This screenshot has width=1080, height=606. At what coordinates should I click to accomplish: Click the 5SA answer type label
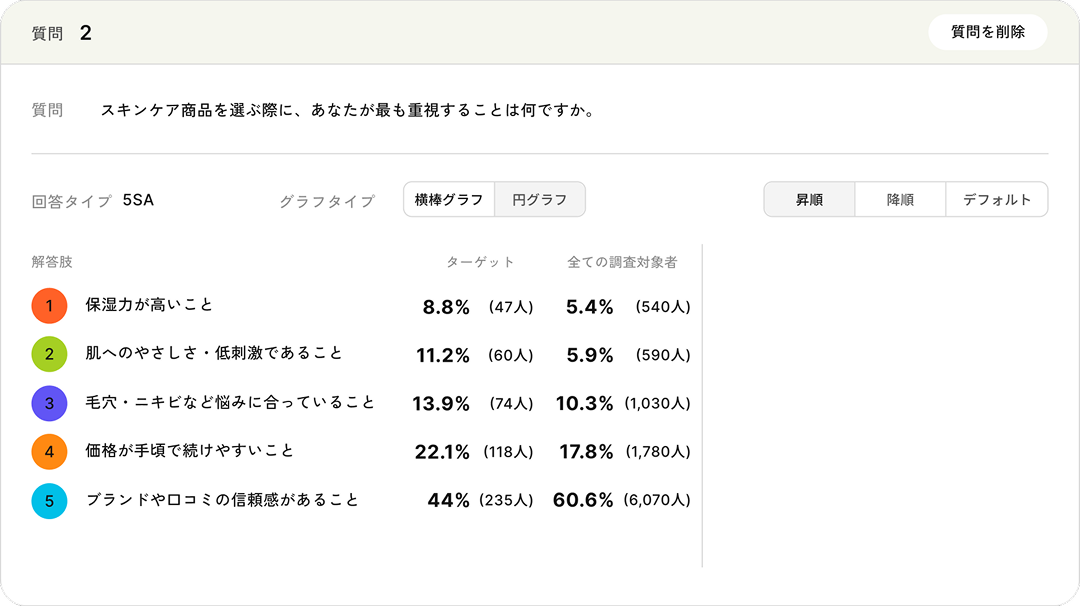pos(138,200)
